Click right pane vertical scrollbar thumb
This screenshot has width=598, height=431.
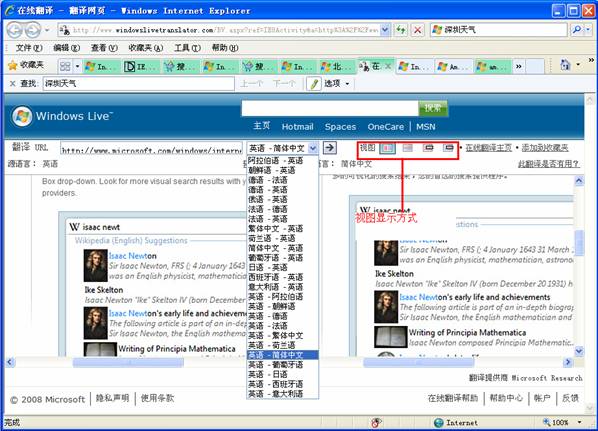(x=579, y=242)
